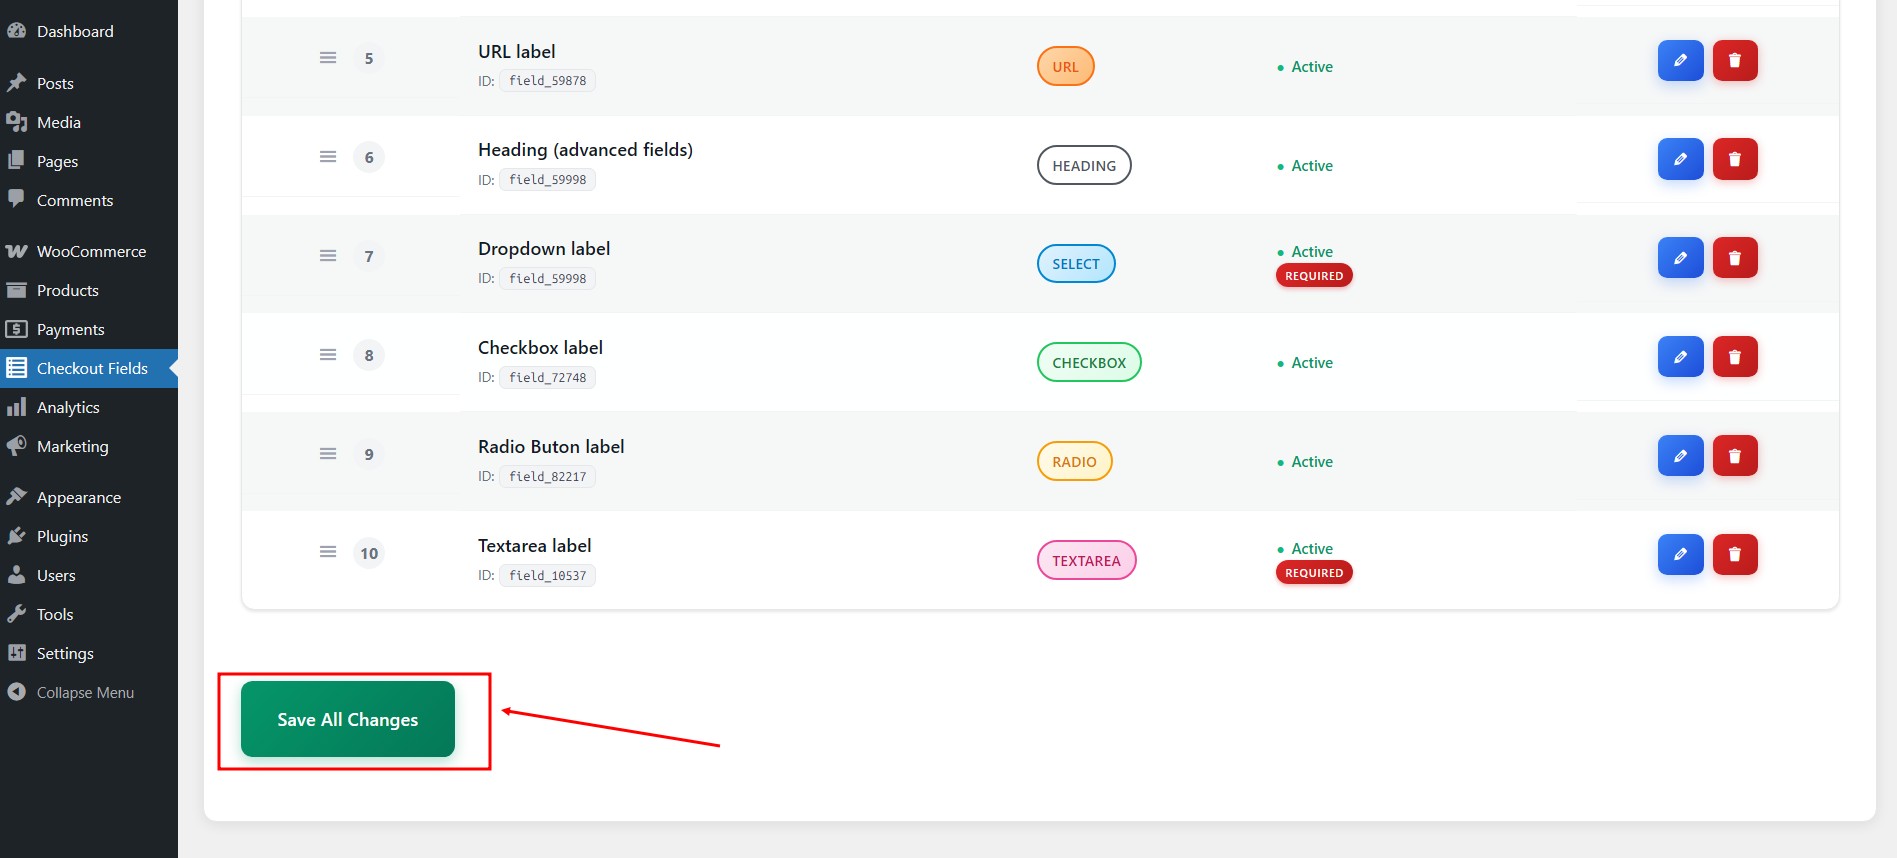Click the URL type badge
Screen dimensions: 1897x858
(1066, 67)
